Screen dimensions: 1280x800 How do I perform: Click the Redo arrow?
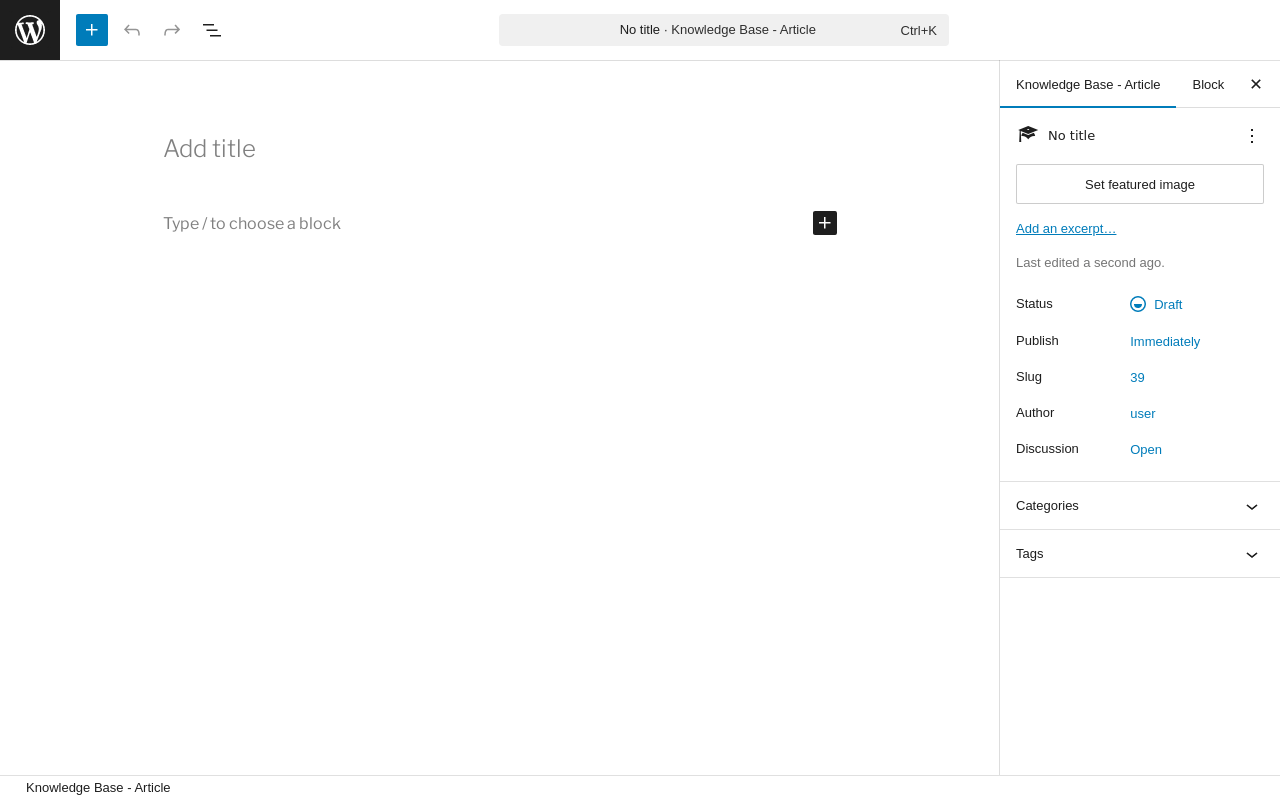(x=172, y=30)
